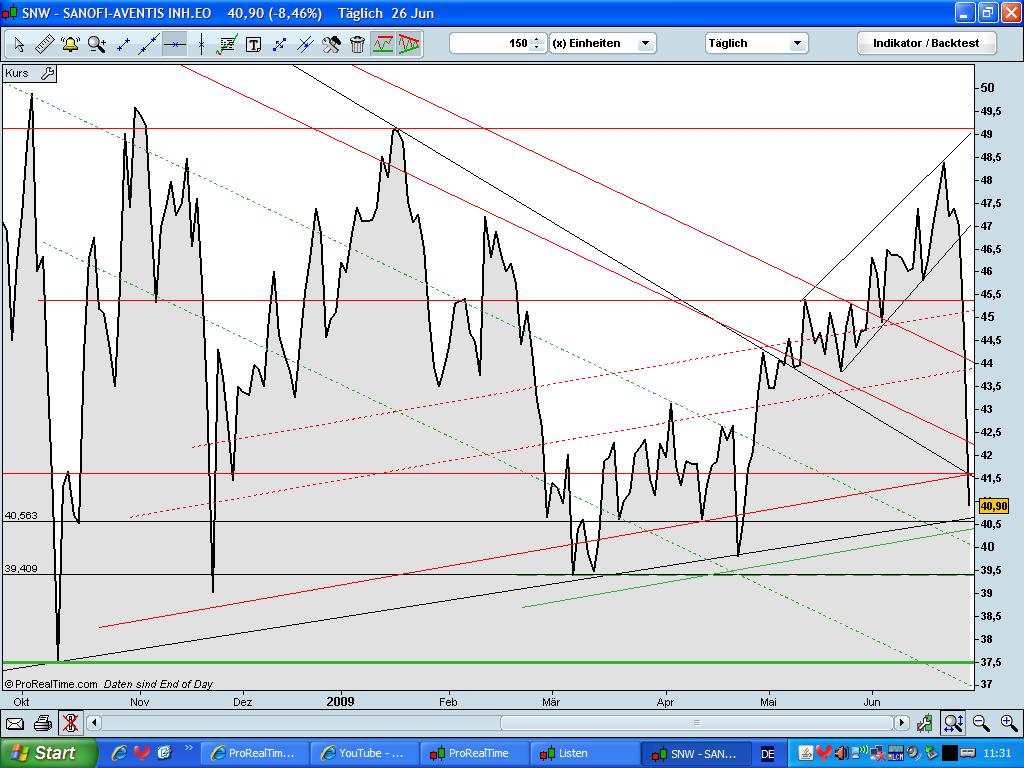Increase the units value with up arrow
This screenshot has width=1024, height=768.
click(x=537, y=39)
